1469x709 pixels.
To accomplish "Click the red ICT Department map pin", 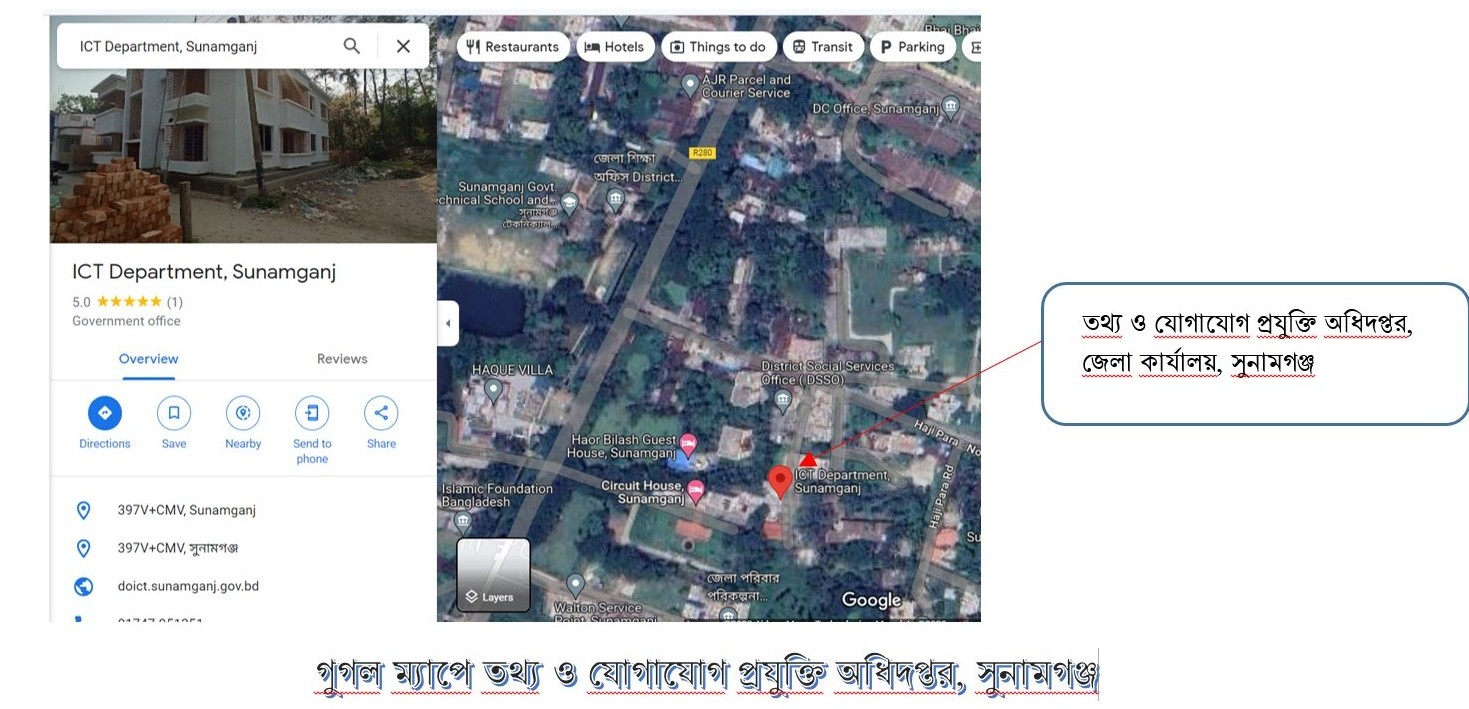I will point(780,481).
